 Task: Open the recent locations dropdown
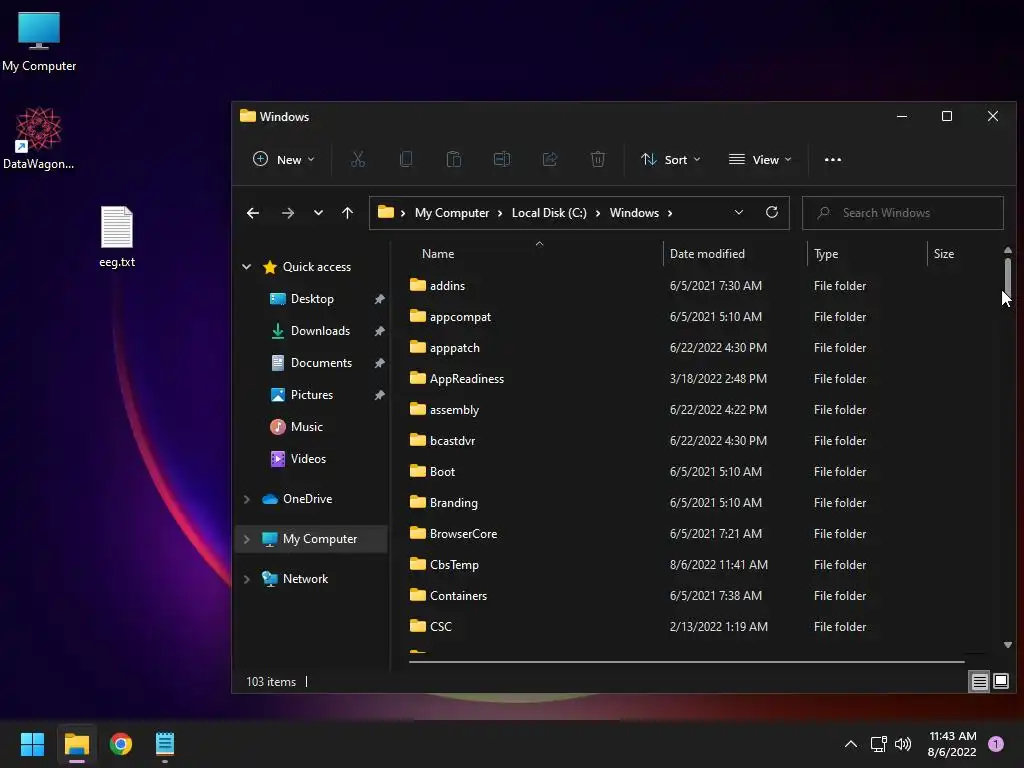pyautogui.click(x=318, y=213)
